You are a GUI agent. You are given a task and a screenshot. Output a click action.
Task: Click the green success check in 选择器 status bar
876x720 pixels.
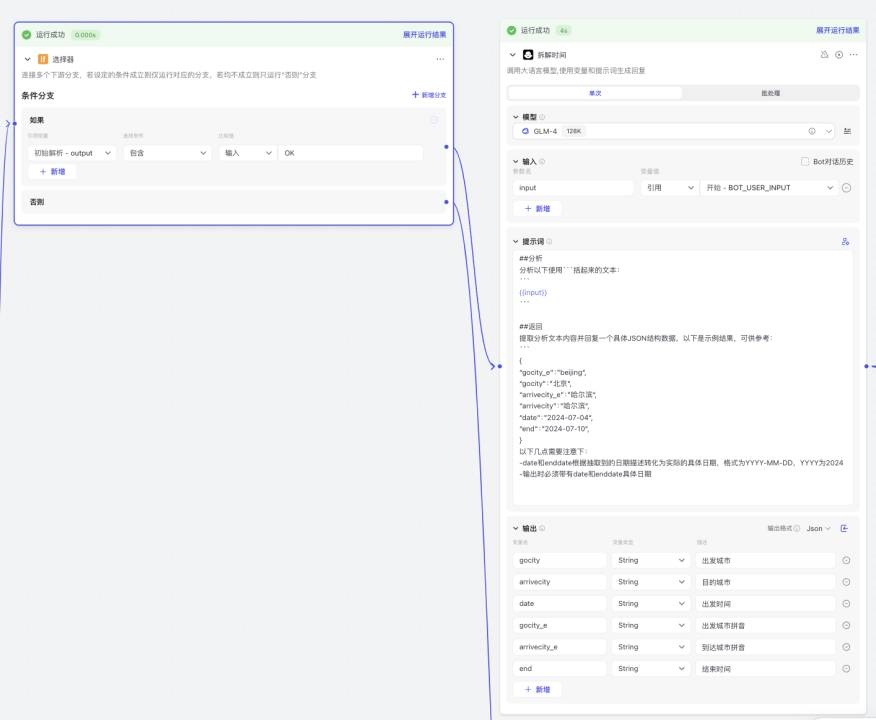coord(26,35)
